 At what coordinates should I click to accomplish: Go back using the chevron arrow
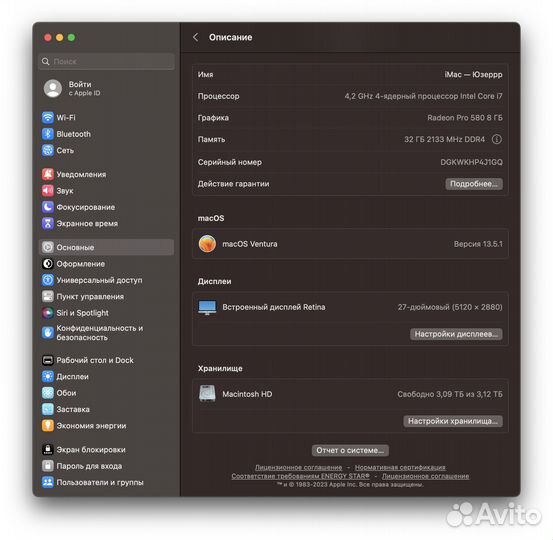tap(196, 37)
